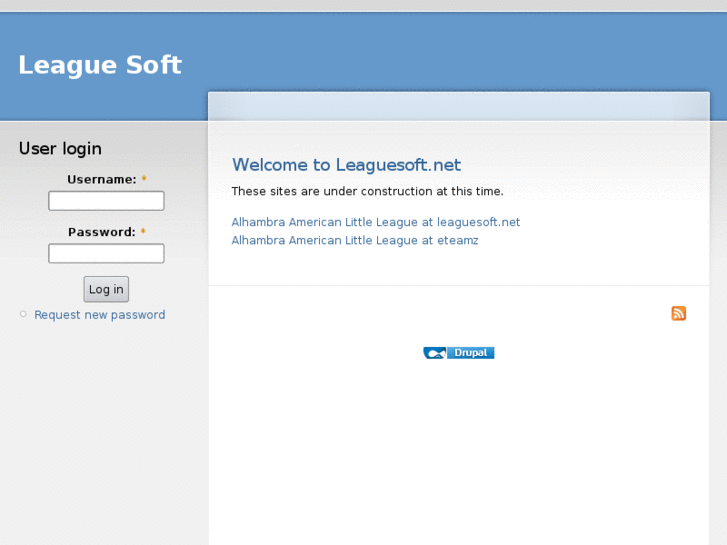Viewport: 727px width, 545px height.
Task: Focus the Username input field
Action: click(x=106, y=201)
